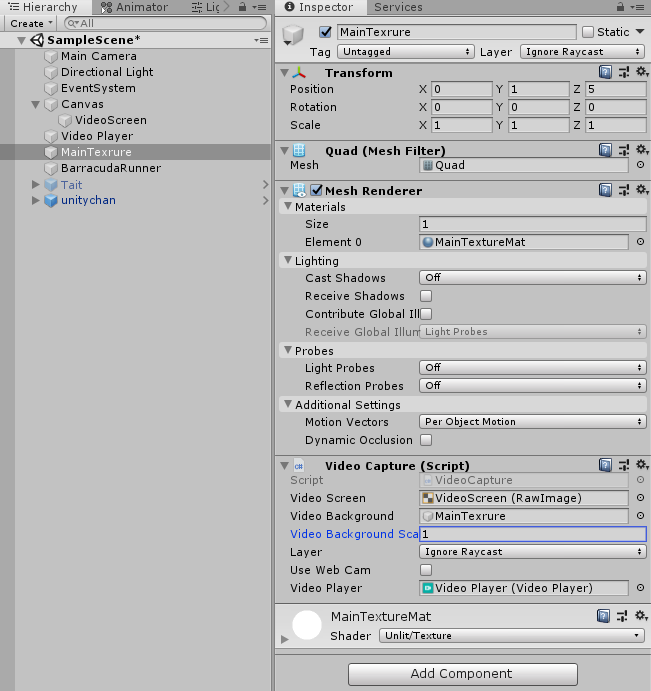Expand the unitychan prefab
Viewport: 651px width, 691px height.
36,200
